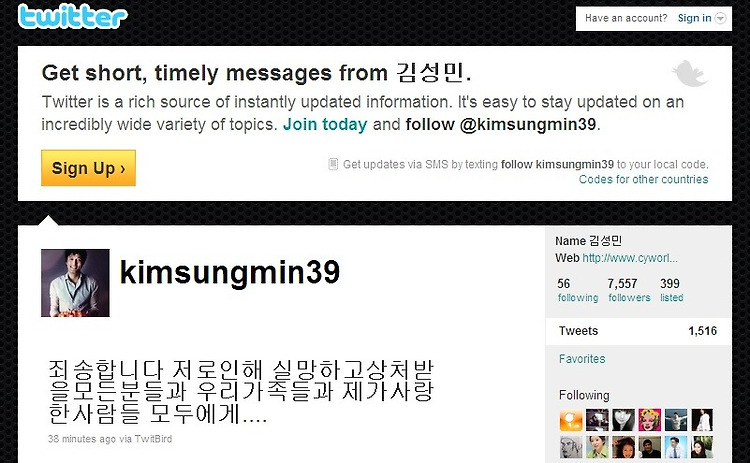Open the 399 listed link
The width and height of the screenshot is (750, 463).
tap(672, 290)
